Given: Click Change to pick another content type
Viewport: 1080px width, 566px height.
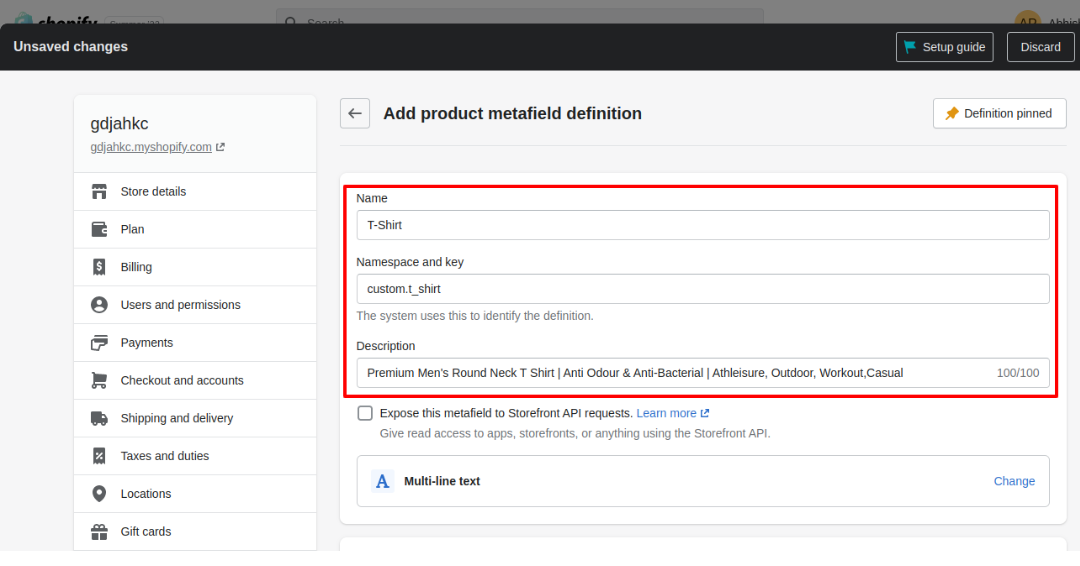Looking at the screenshot, I should 1014,481.
